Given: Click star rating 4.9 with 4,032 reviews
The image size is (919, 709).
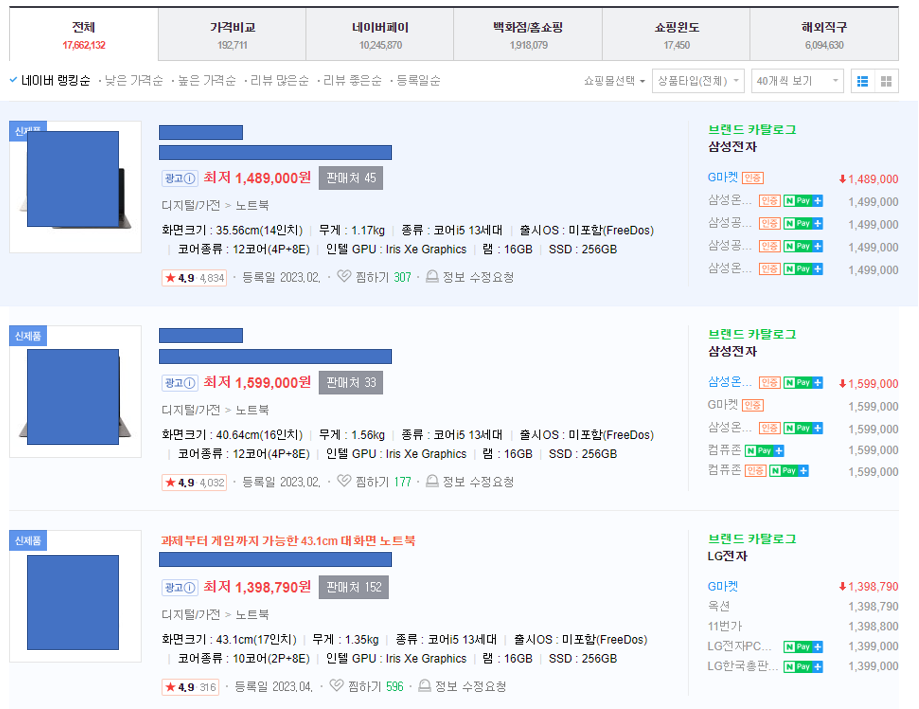Looking at the screenshot, I should coord(194,482).
